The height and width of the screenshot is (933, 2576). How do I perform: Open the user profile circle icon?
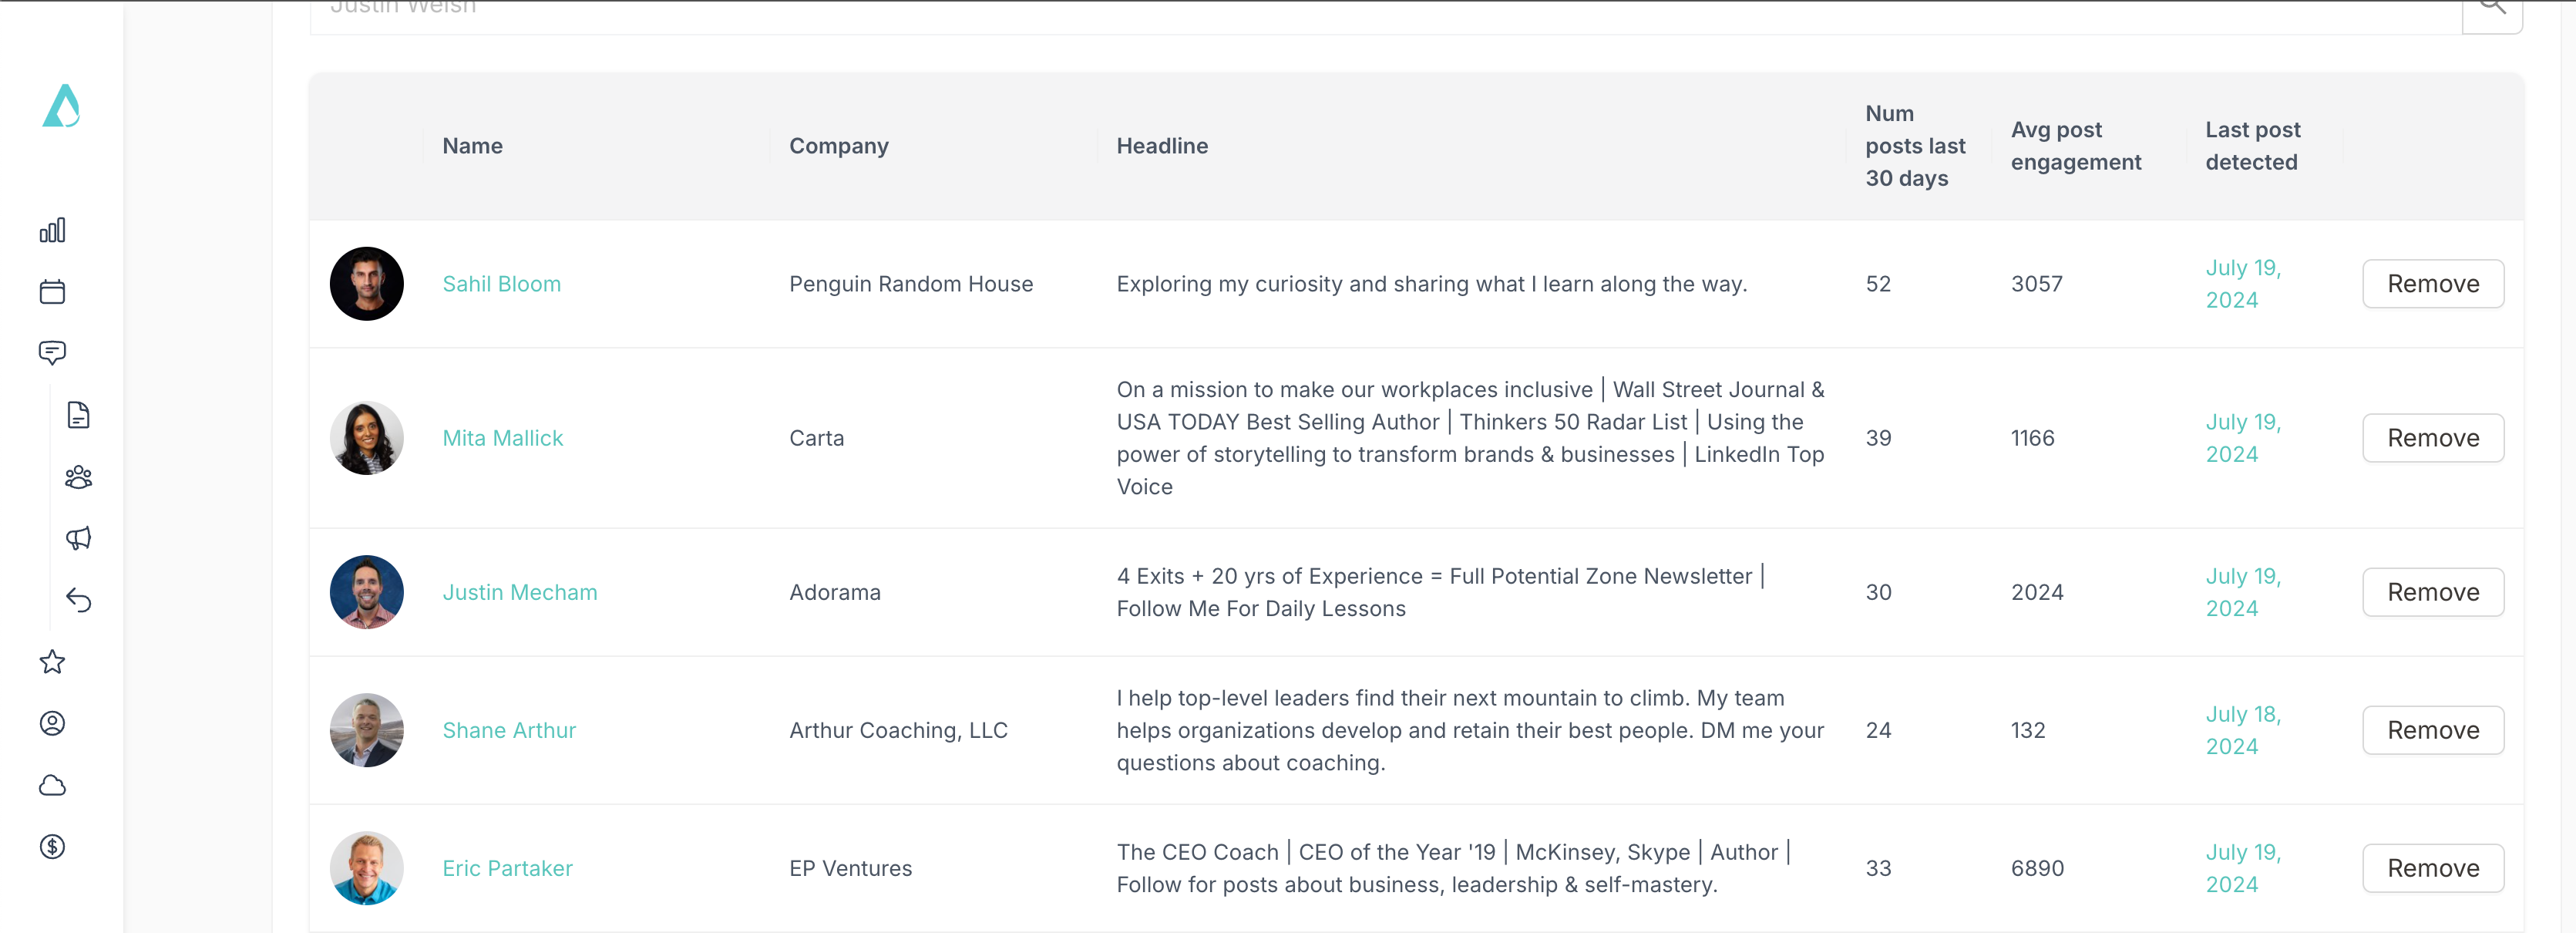(x=52, y=723)
